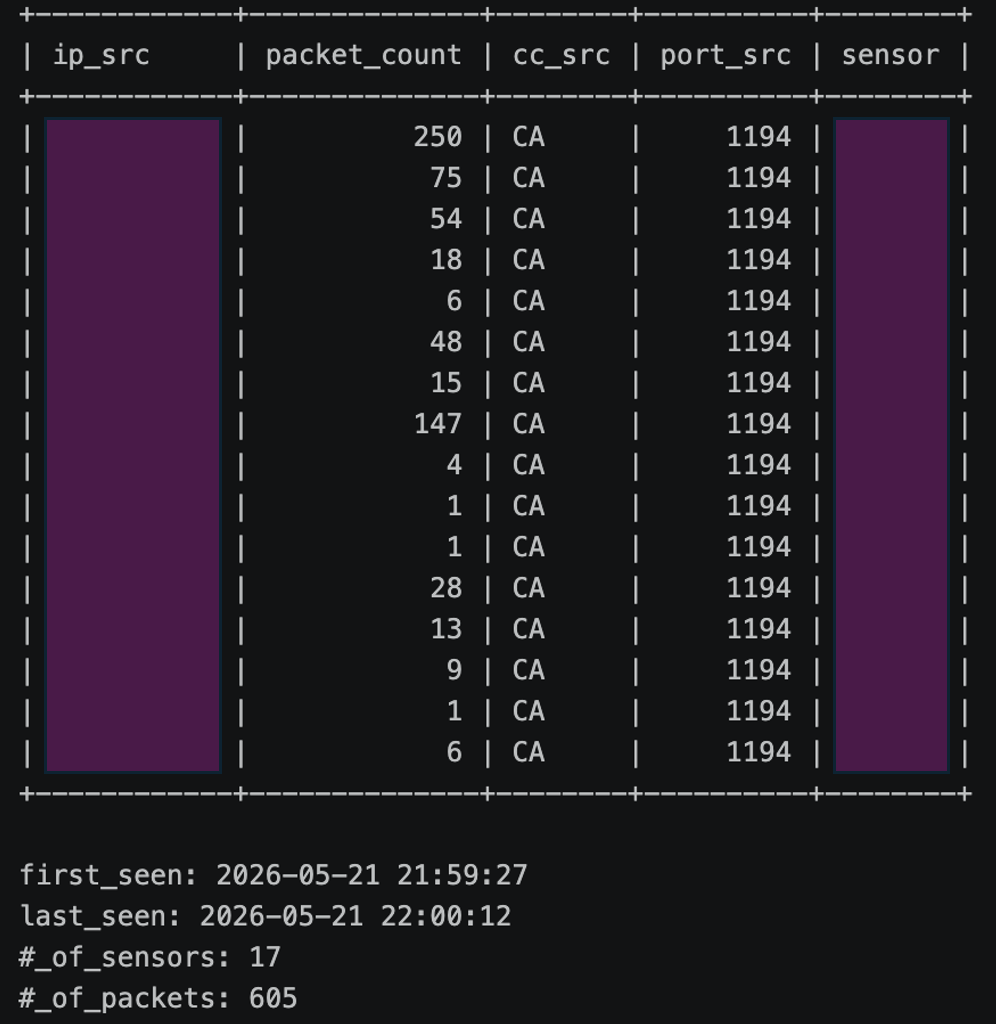Select last_seen timestamp 2026-05-21 22:00:12
This screenshot has width=996, height=1024.
pos(355,917)
